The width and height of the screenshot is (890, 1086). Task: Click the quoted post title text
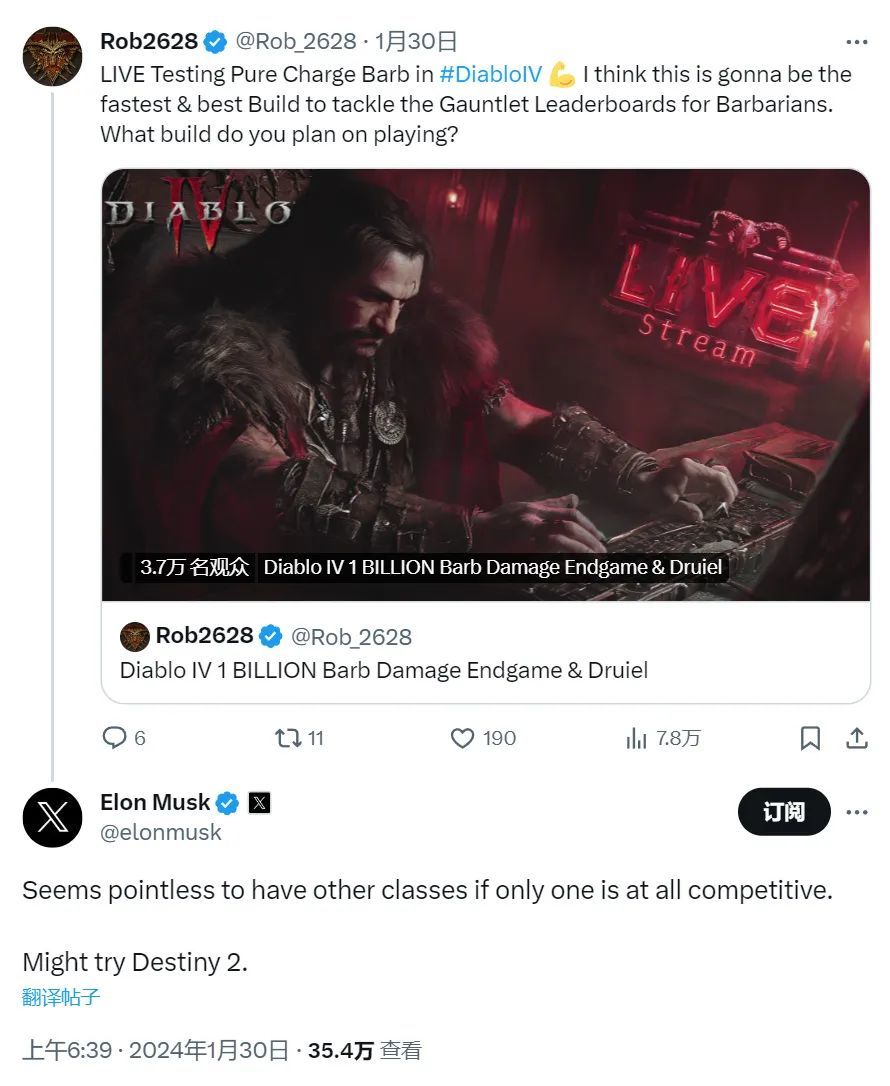click(x=384, y=670)
